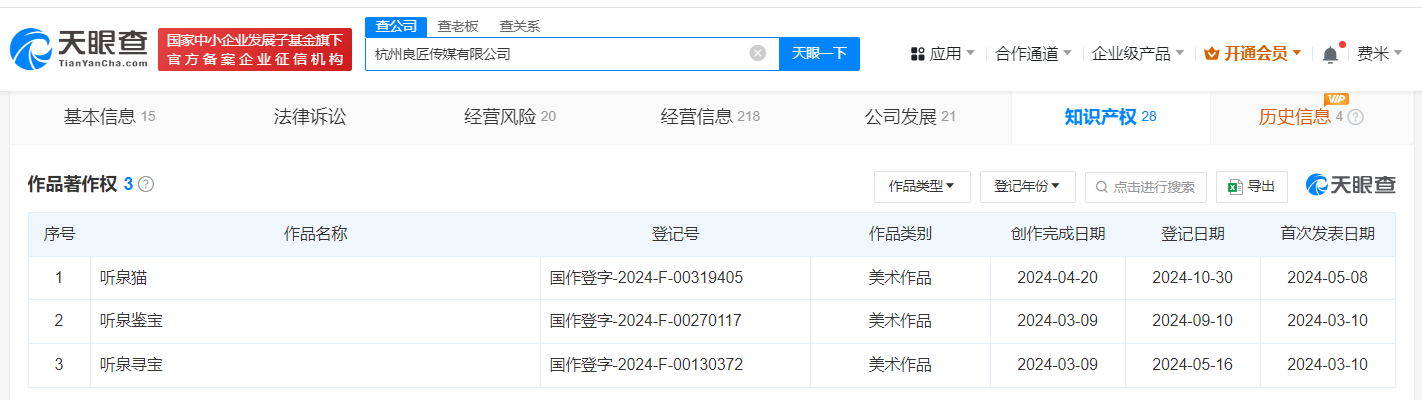Image resolution: width=1422 pixels, height=400 pixels.
Task: Click the 作品名称 column header
Action: 315,234
